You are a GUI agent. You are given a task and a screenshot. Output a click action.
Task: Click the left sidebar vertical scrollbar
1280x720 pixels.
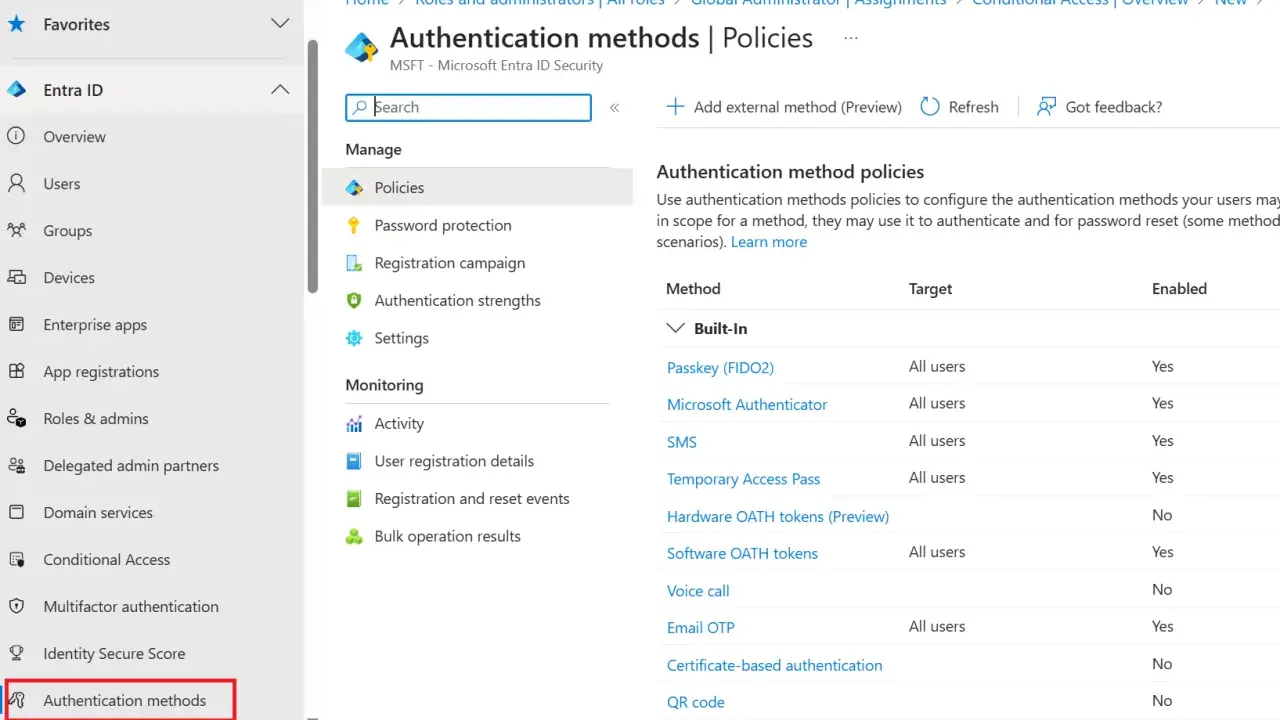tap(312, 166)
